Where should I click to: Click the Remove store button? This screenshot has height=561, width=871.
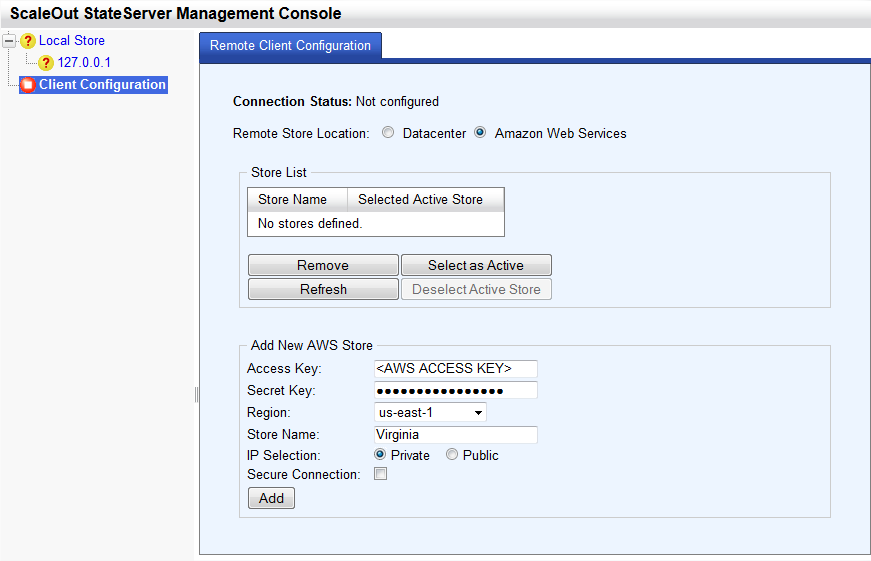click(x=323, y=265)
